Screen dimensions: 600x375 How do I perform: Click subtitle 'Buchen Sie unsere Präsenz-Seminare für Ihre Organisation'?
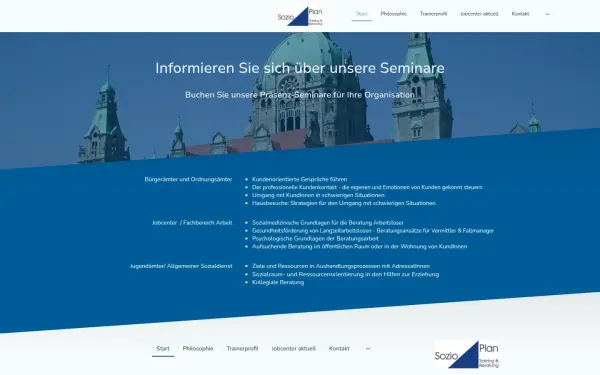point(300,95)
